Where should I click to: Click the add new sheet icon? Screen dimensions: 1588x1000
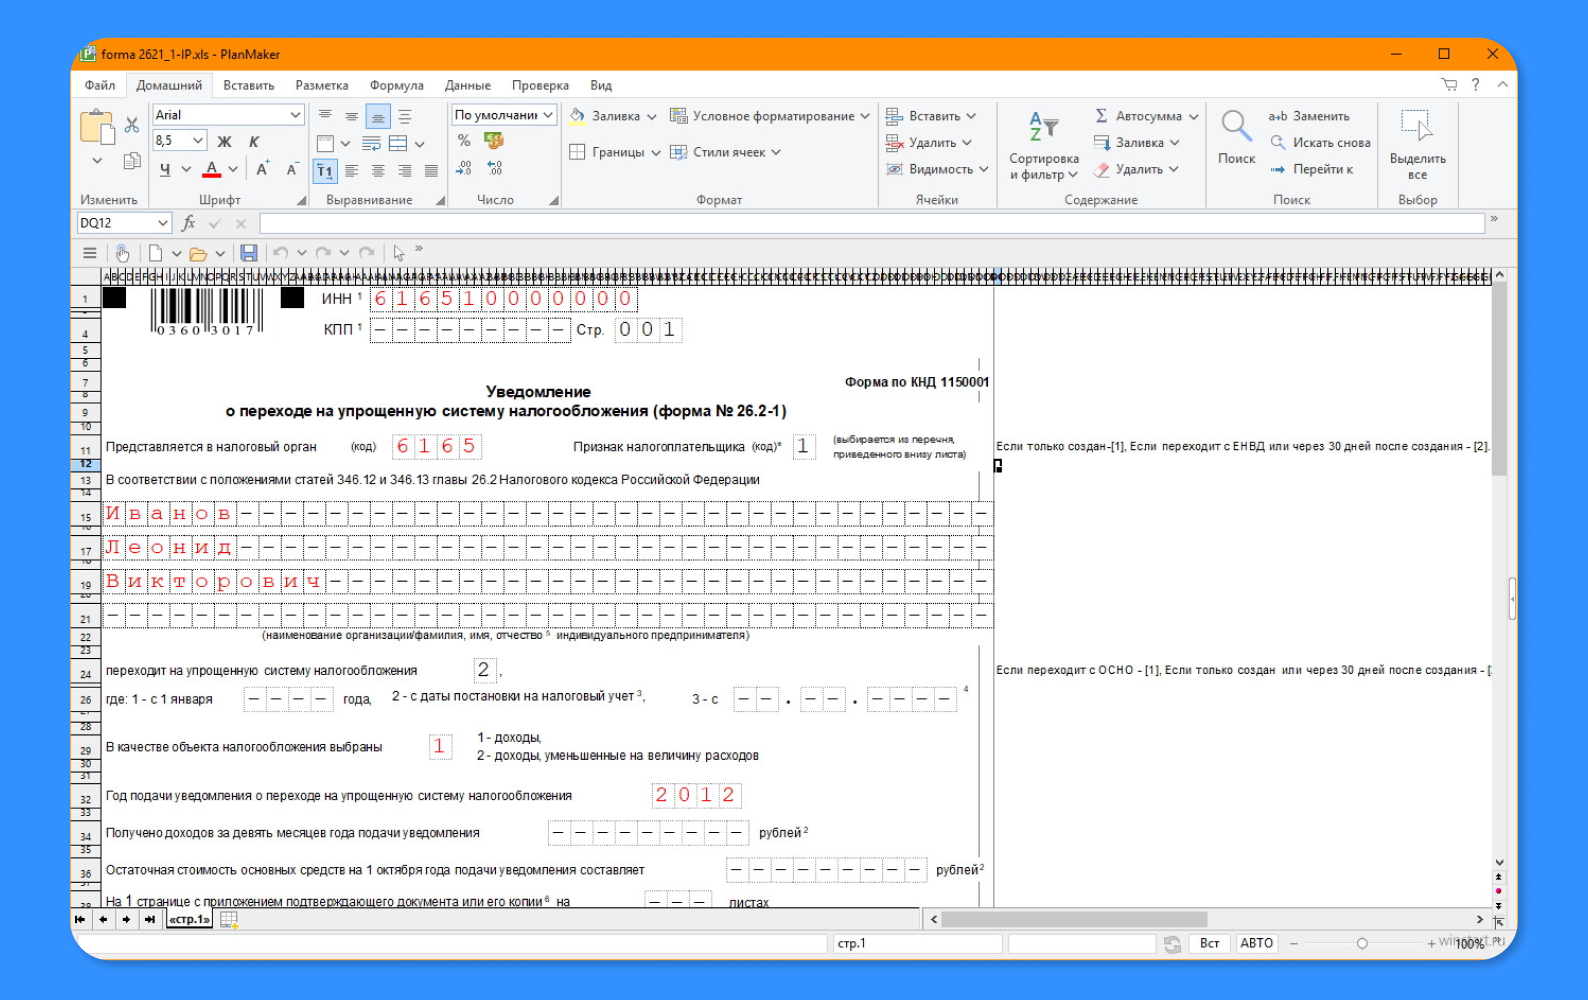coord(229,919)
